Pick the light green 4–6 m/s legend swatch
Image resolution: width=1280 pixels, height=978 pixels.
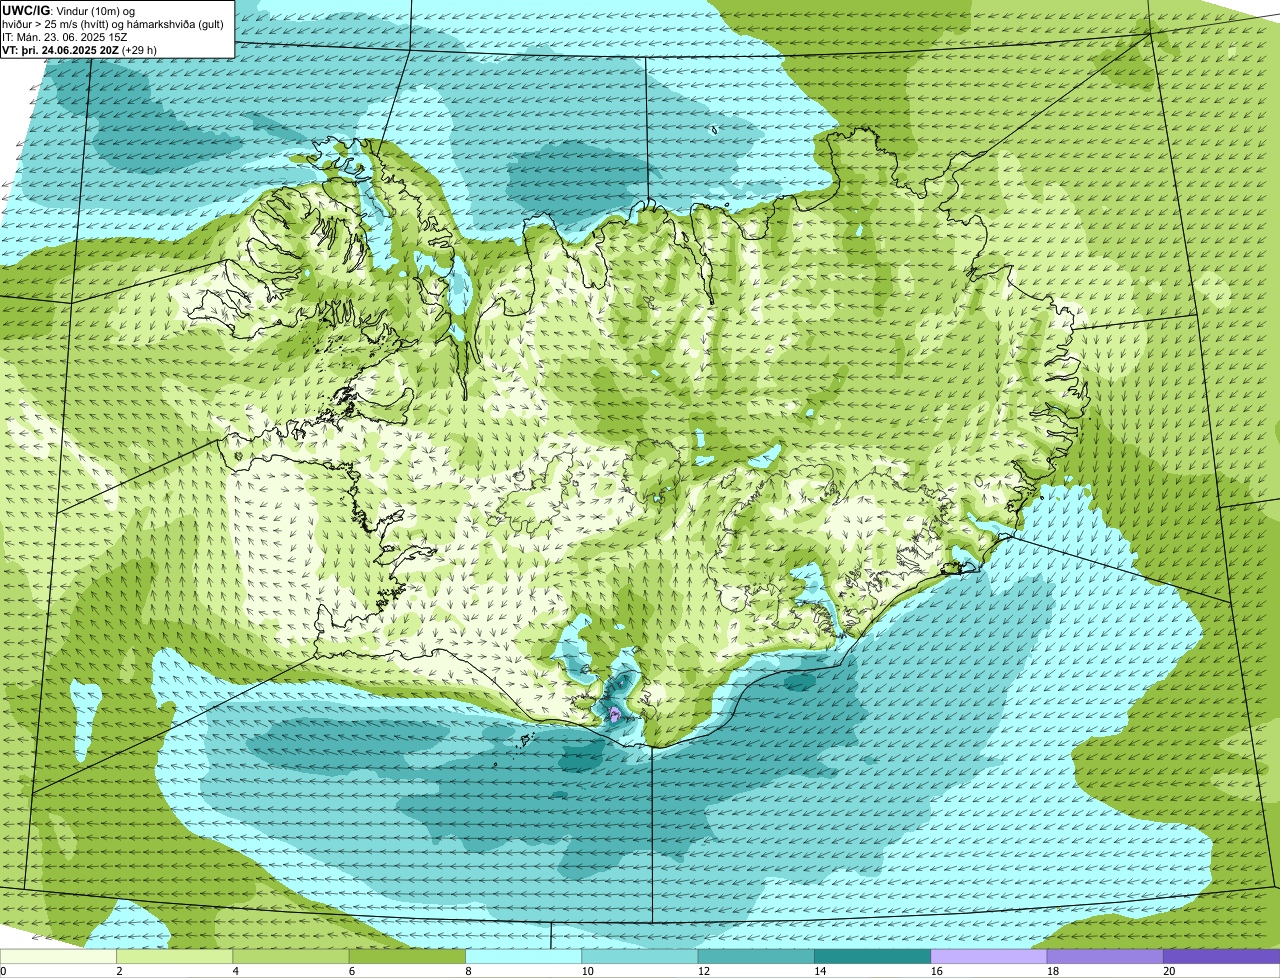tap(291, 956)
